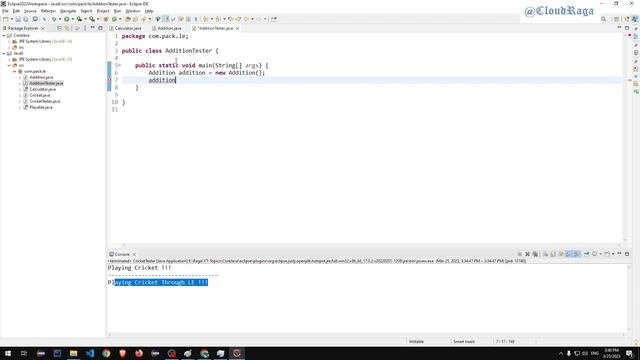
Task: Click the Quick Access search magnifier icon
Action: (x=603, y=19)
